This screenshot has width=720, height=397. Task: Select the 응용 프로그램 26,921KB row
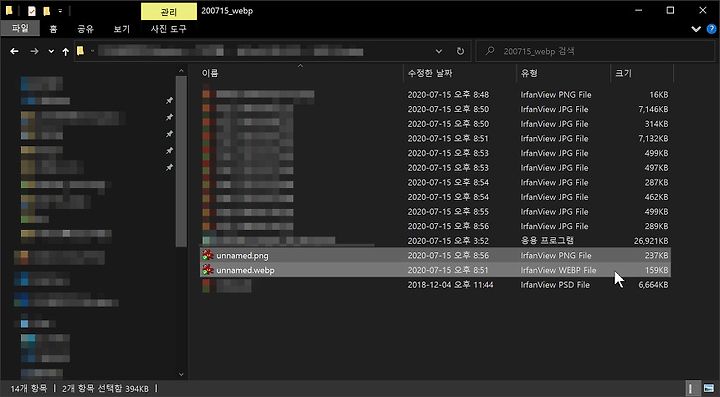[x=435, y=241]
